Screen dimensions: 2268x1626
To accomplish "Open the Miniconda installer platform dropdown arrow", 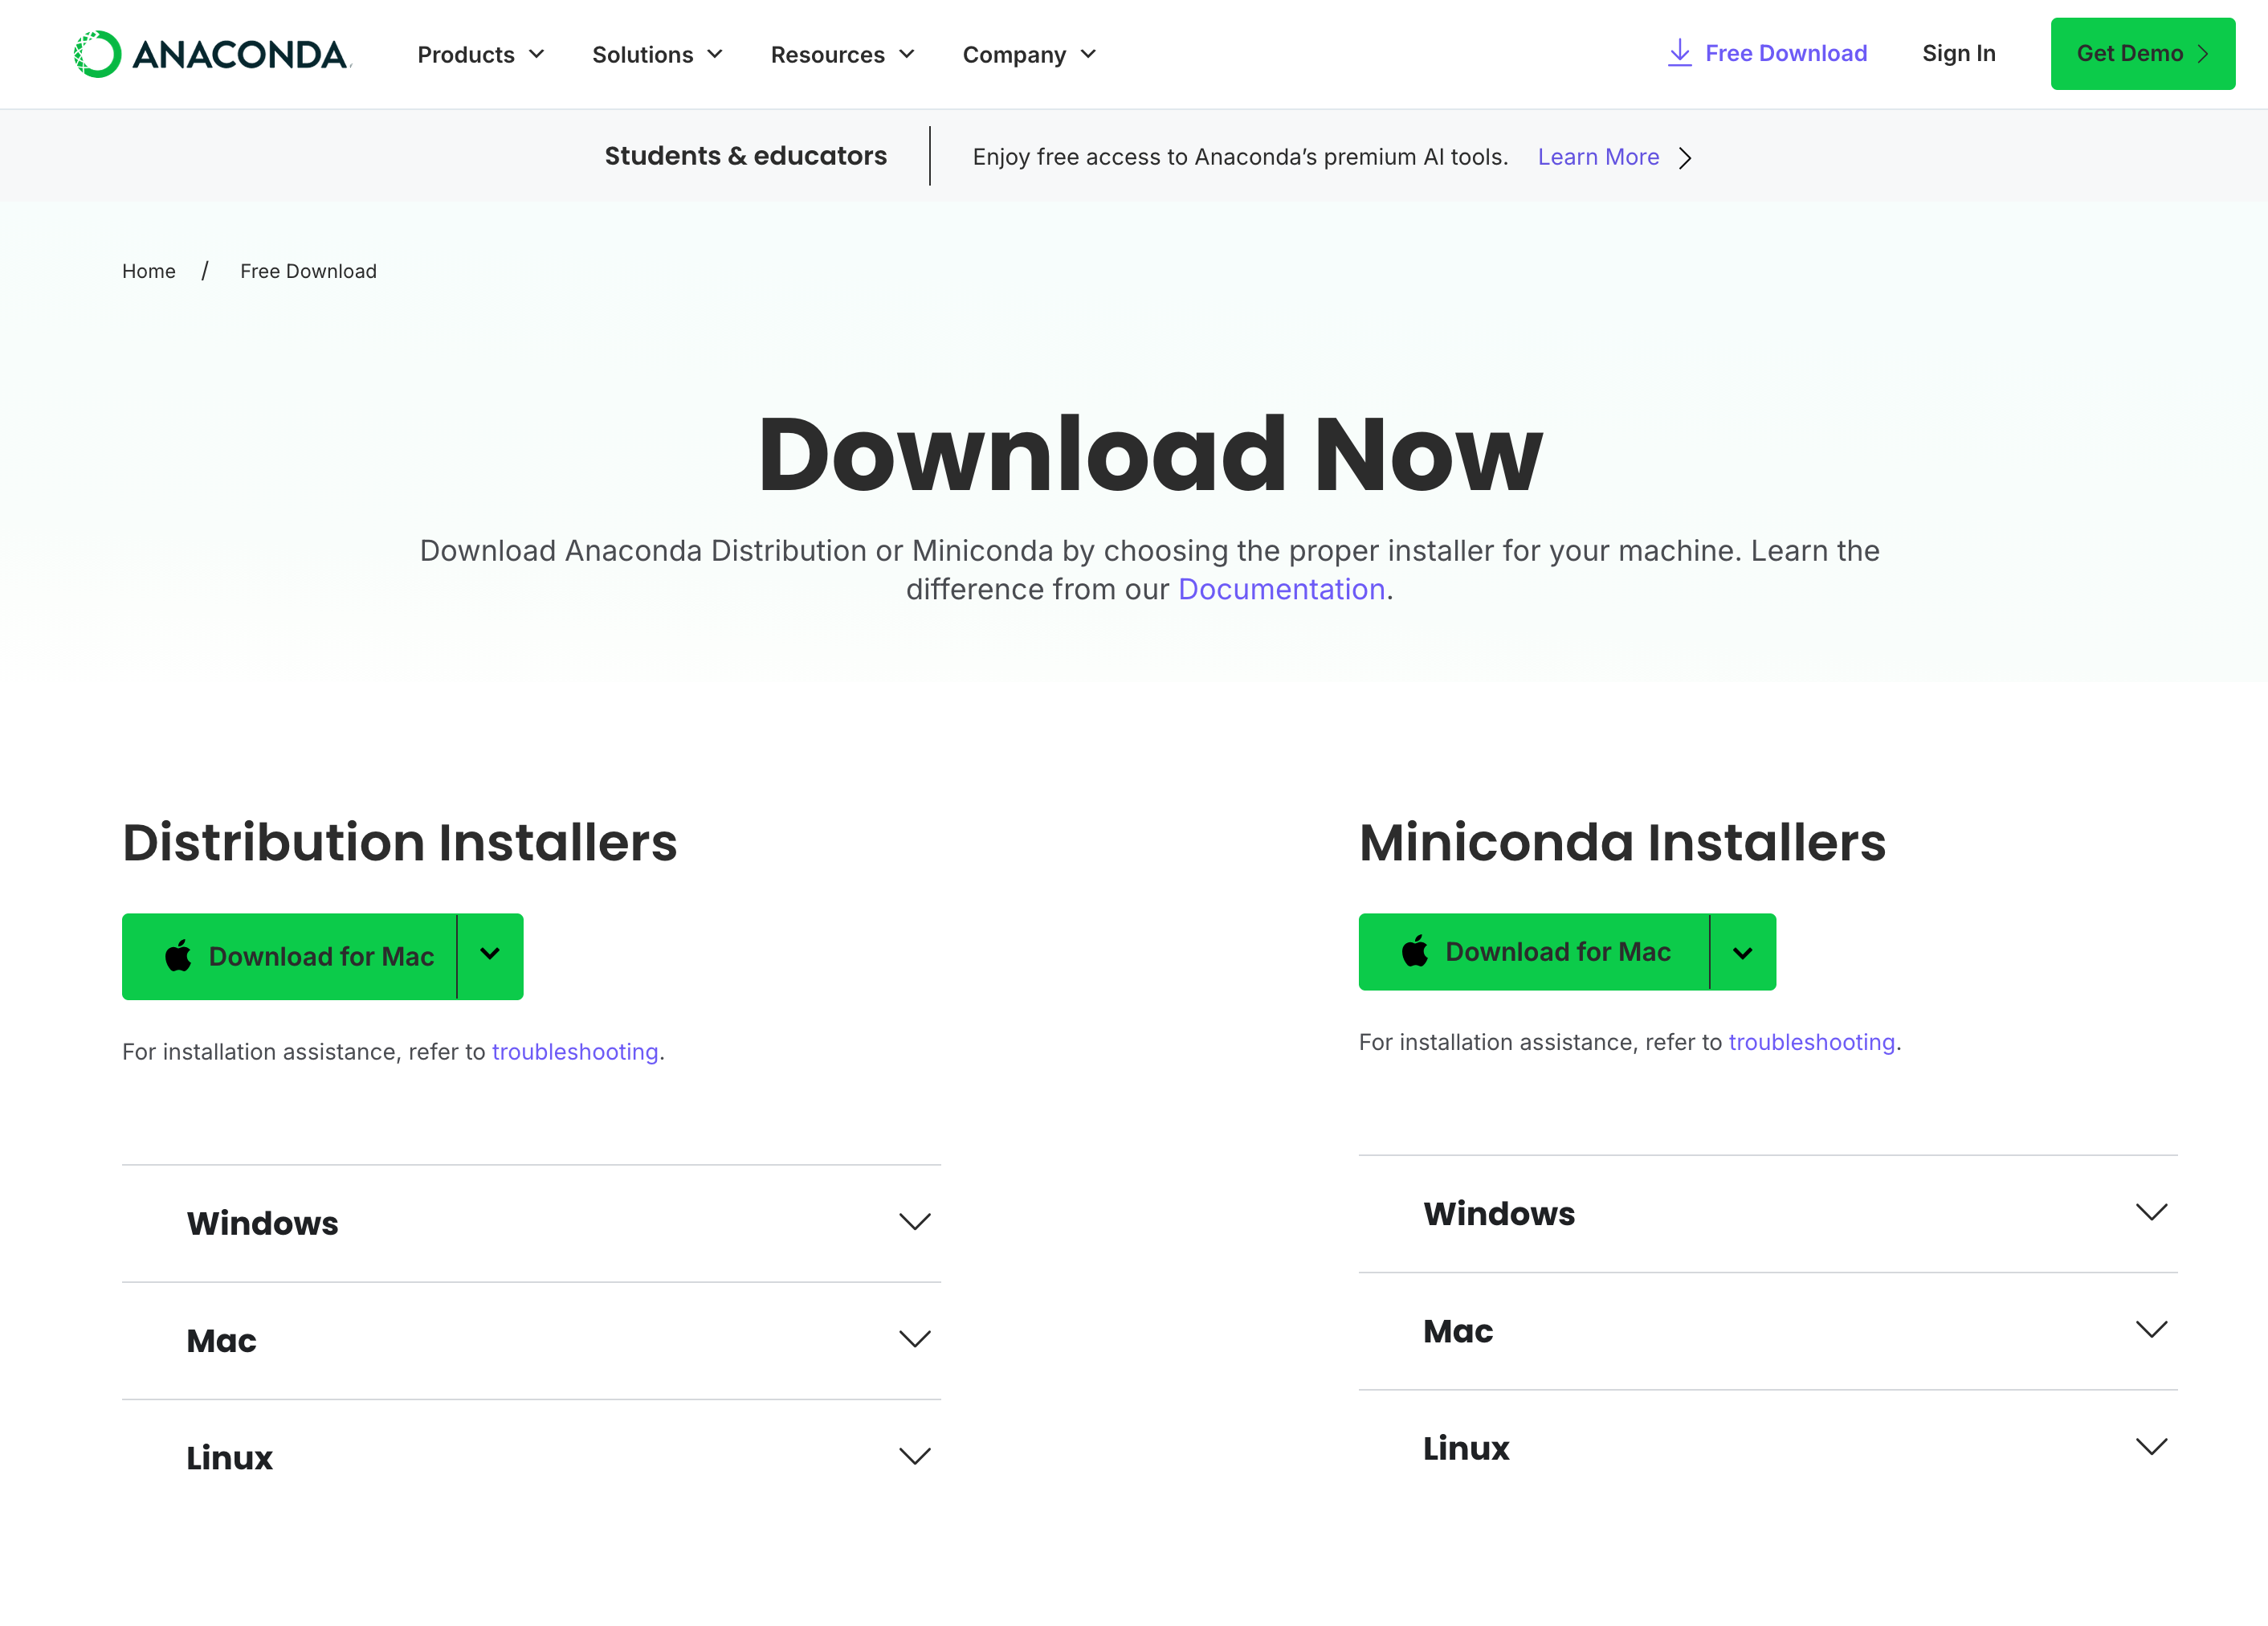I will [x=1742, y=952].
